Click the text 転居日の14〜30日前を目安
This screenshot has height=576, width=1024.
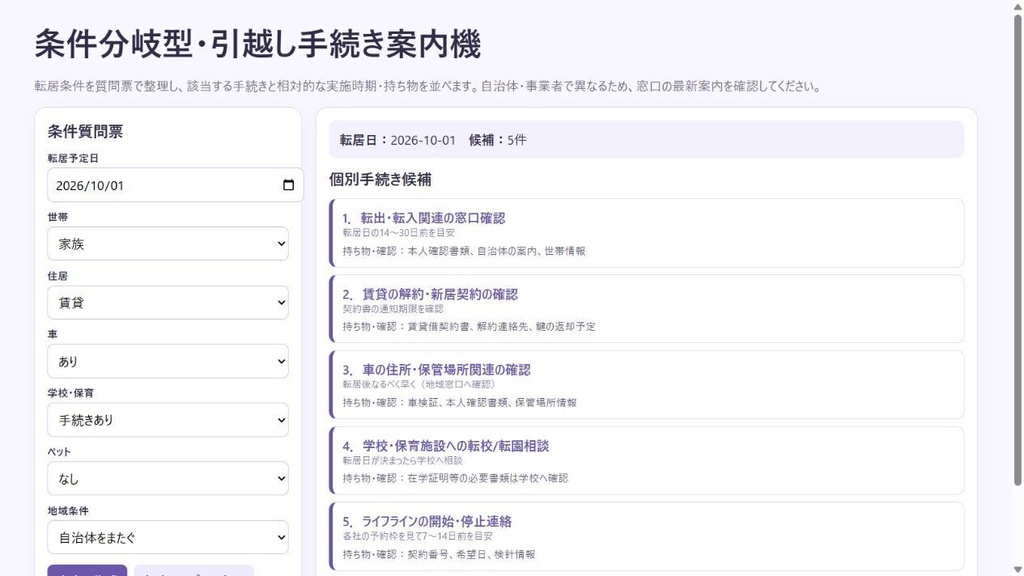pos(398,232)
